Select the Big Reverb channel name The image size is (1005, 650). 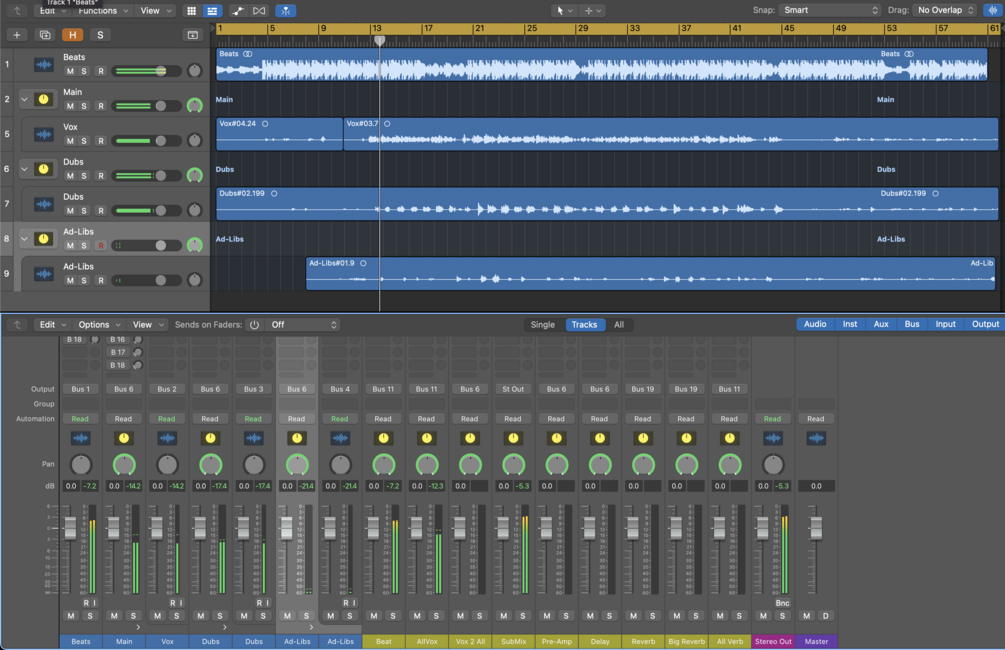click(686, 642)
